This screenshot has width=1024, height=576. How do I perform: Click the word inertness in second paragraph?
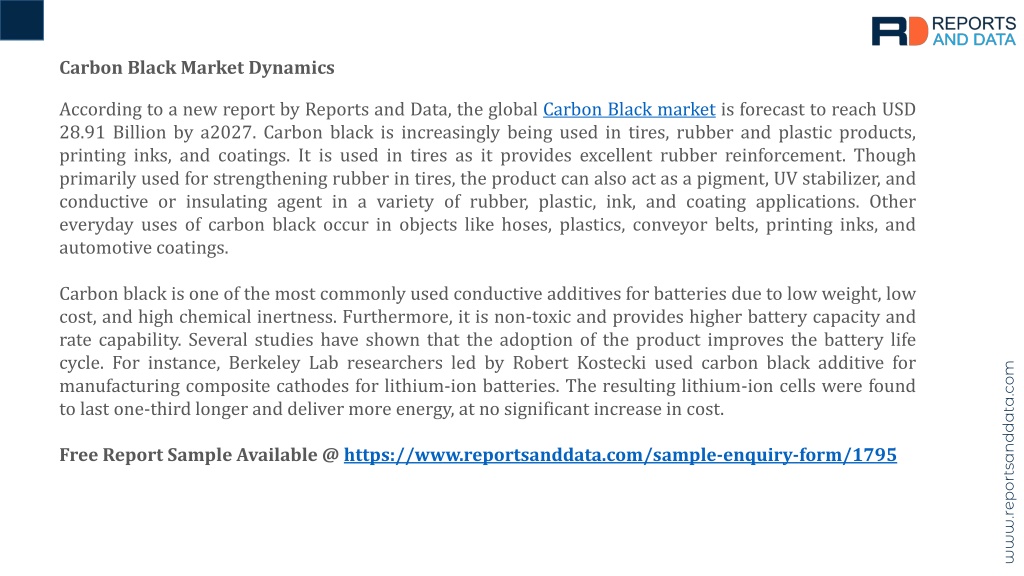pyautogui.click(x=296, y=317)
